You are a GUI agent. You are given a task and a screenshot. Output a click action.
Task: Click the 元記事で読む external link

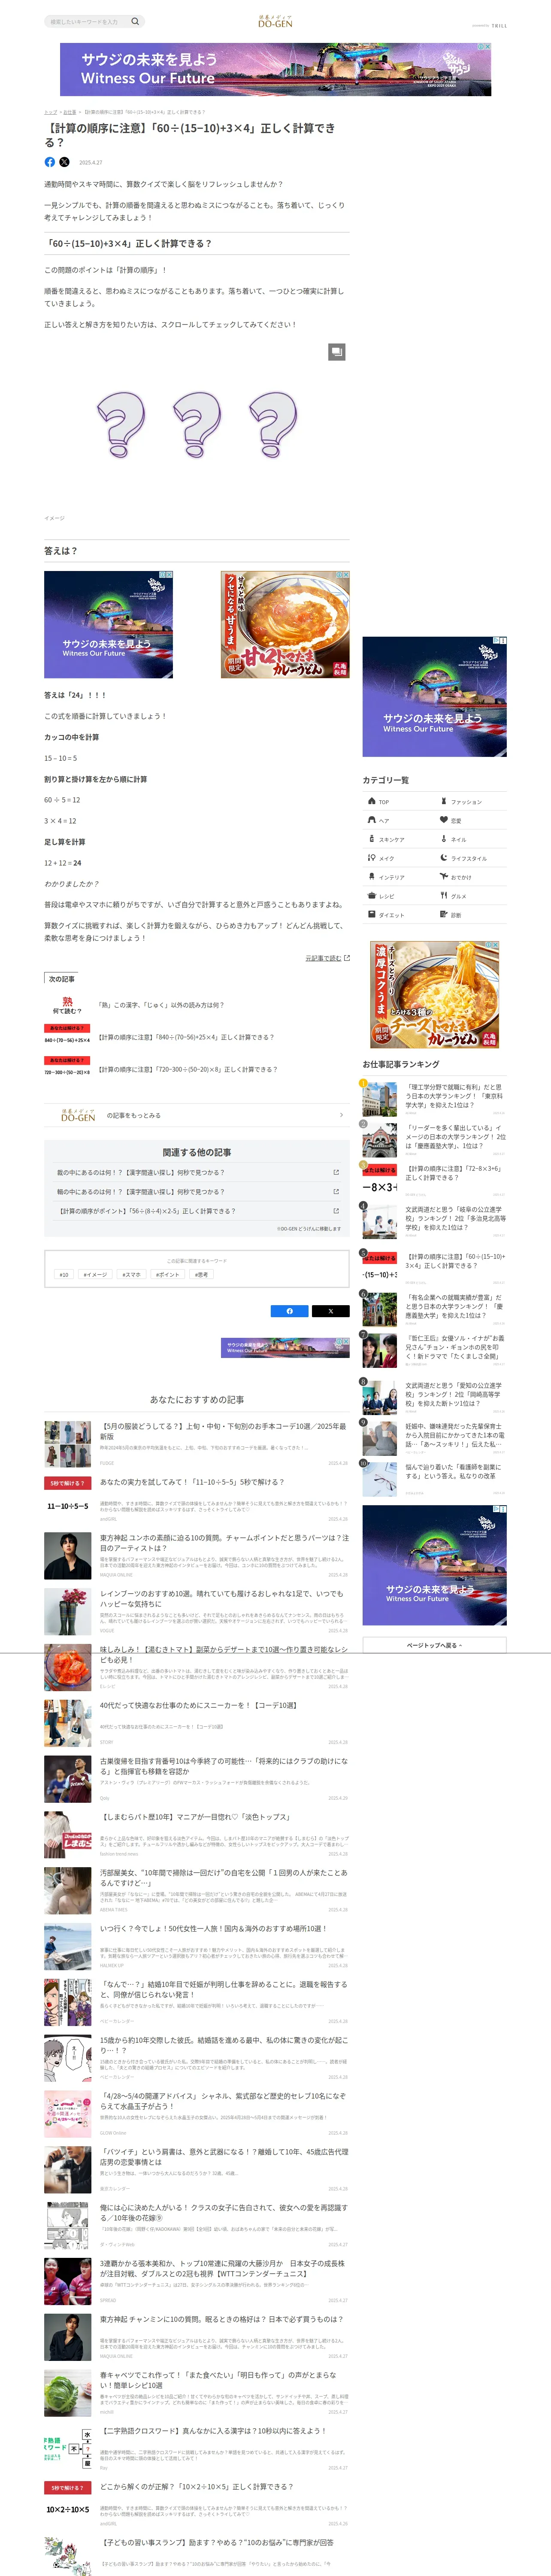click(x=327, y=958)
